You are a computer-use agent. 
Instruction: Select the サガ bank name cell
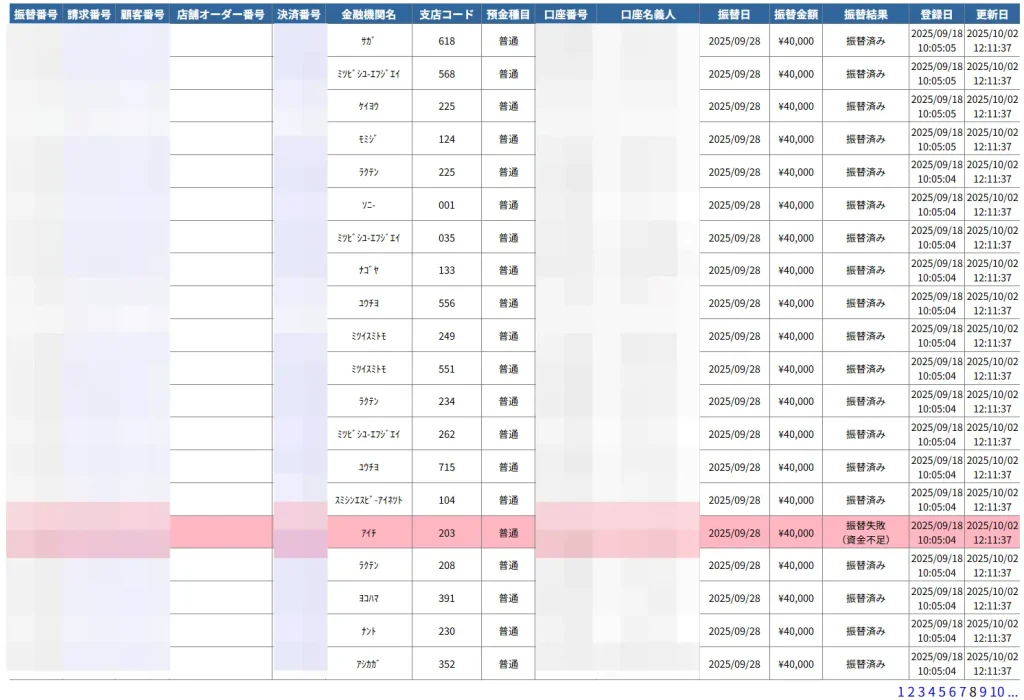[x=368, y=41]
